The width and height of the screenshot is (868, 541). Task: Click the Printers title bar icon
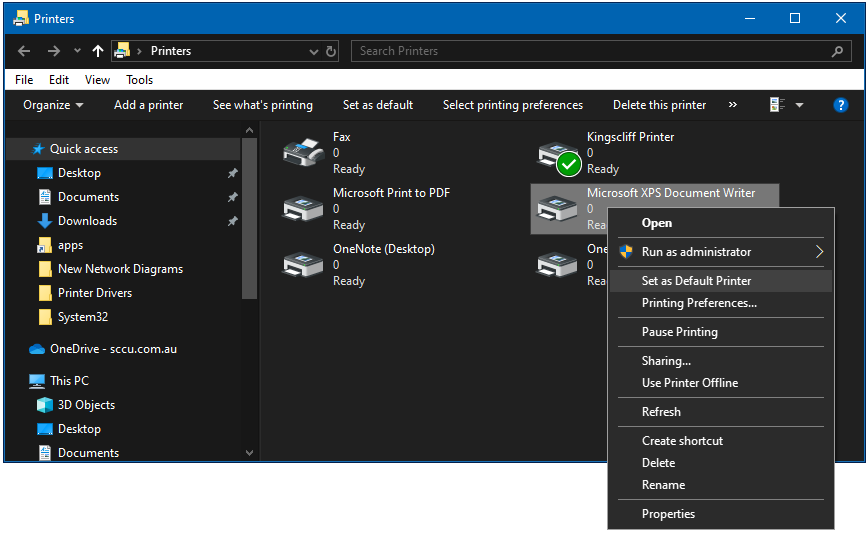[x=21, y=18]
